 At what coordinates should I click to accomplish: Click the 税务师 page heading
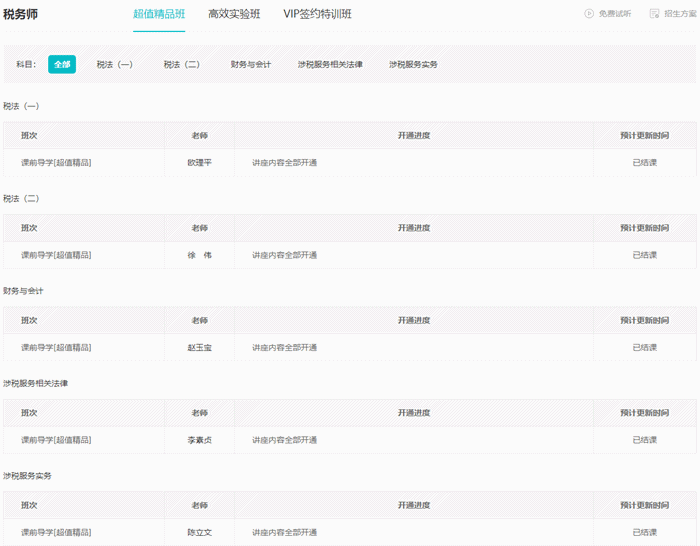point(21,14)
